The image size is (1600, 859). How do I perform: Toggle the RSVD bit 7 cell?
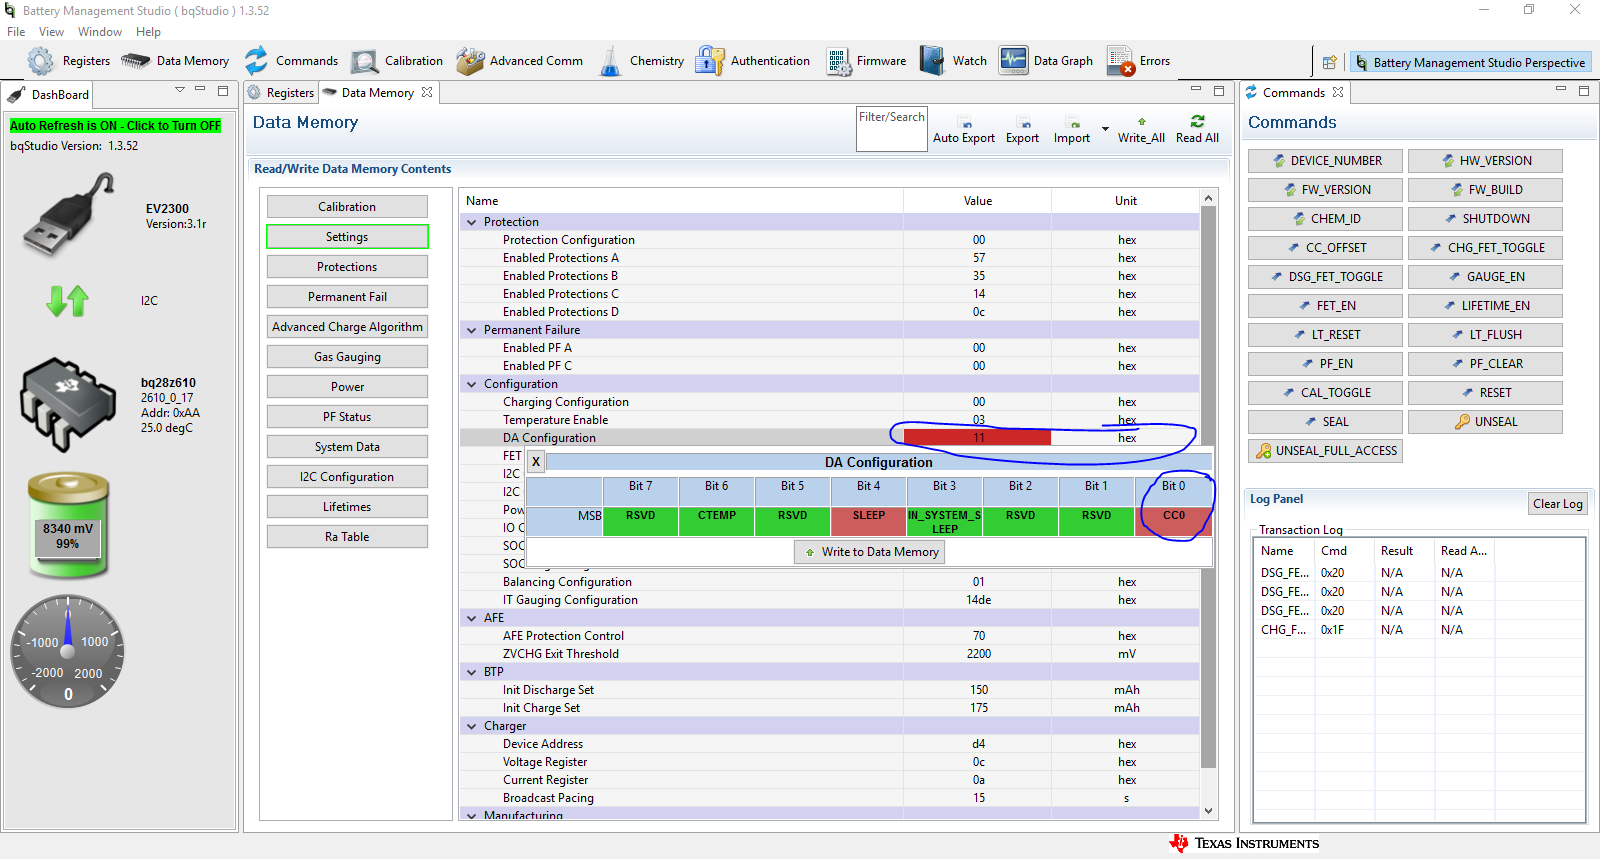click(x=640, y=521)
